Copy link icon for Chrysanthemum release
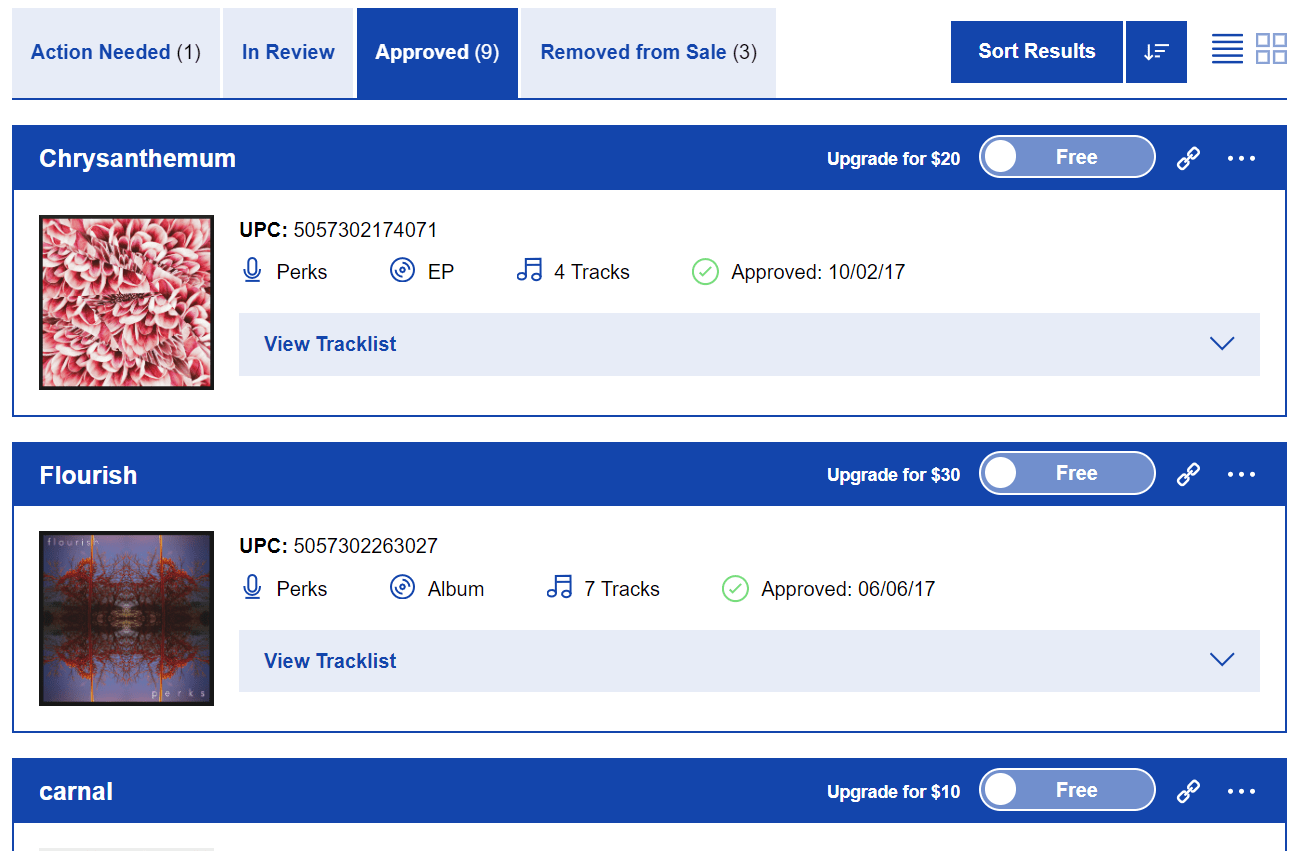The height and width of the screenshot is (851, 1295). click(x=1188, y=158)
